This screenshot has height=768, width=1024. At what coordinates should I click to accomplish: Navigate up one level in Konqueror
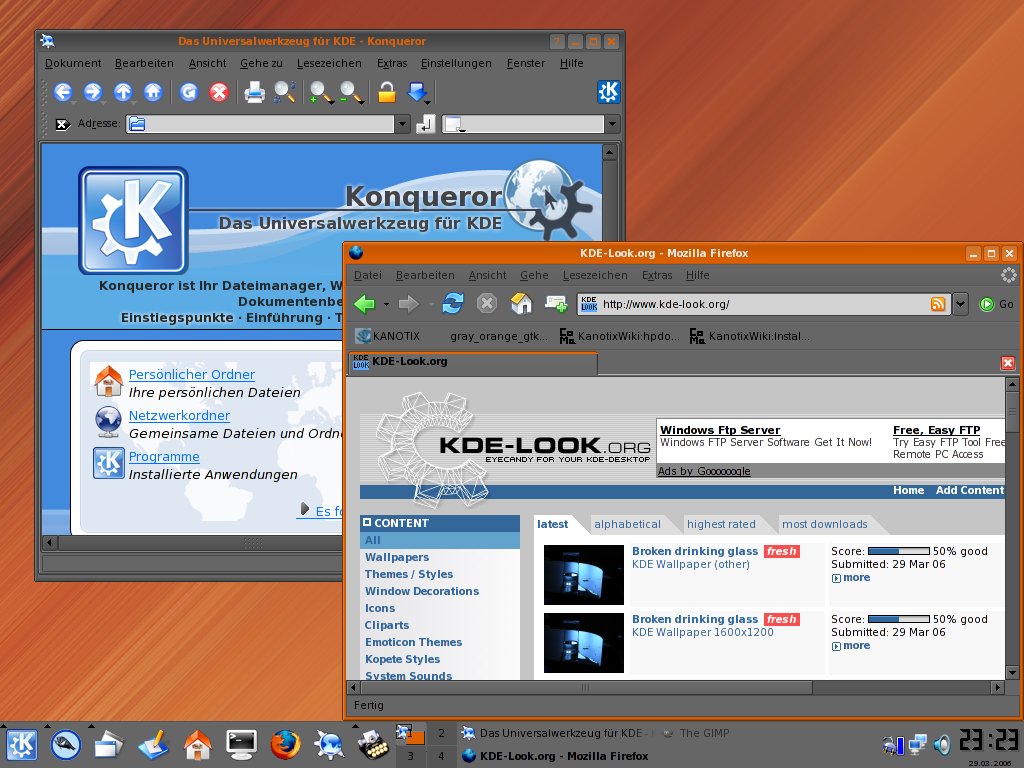[123, 92]
